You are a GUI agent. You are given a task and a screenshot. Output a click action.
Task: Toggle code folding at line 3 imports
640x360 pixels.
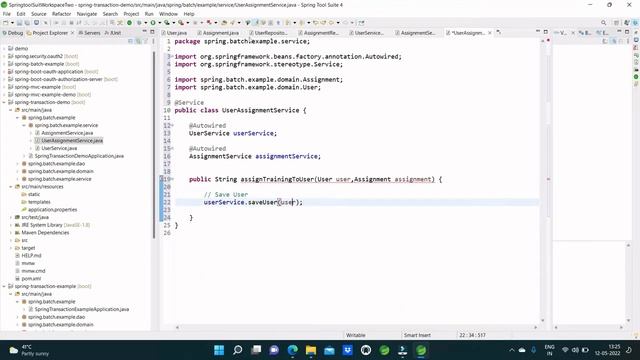(x=172, y=56)
